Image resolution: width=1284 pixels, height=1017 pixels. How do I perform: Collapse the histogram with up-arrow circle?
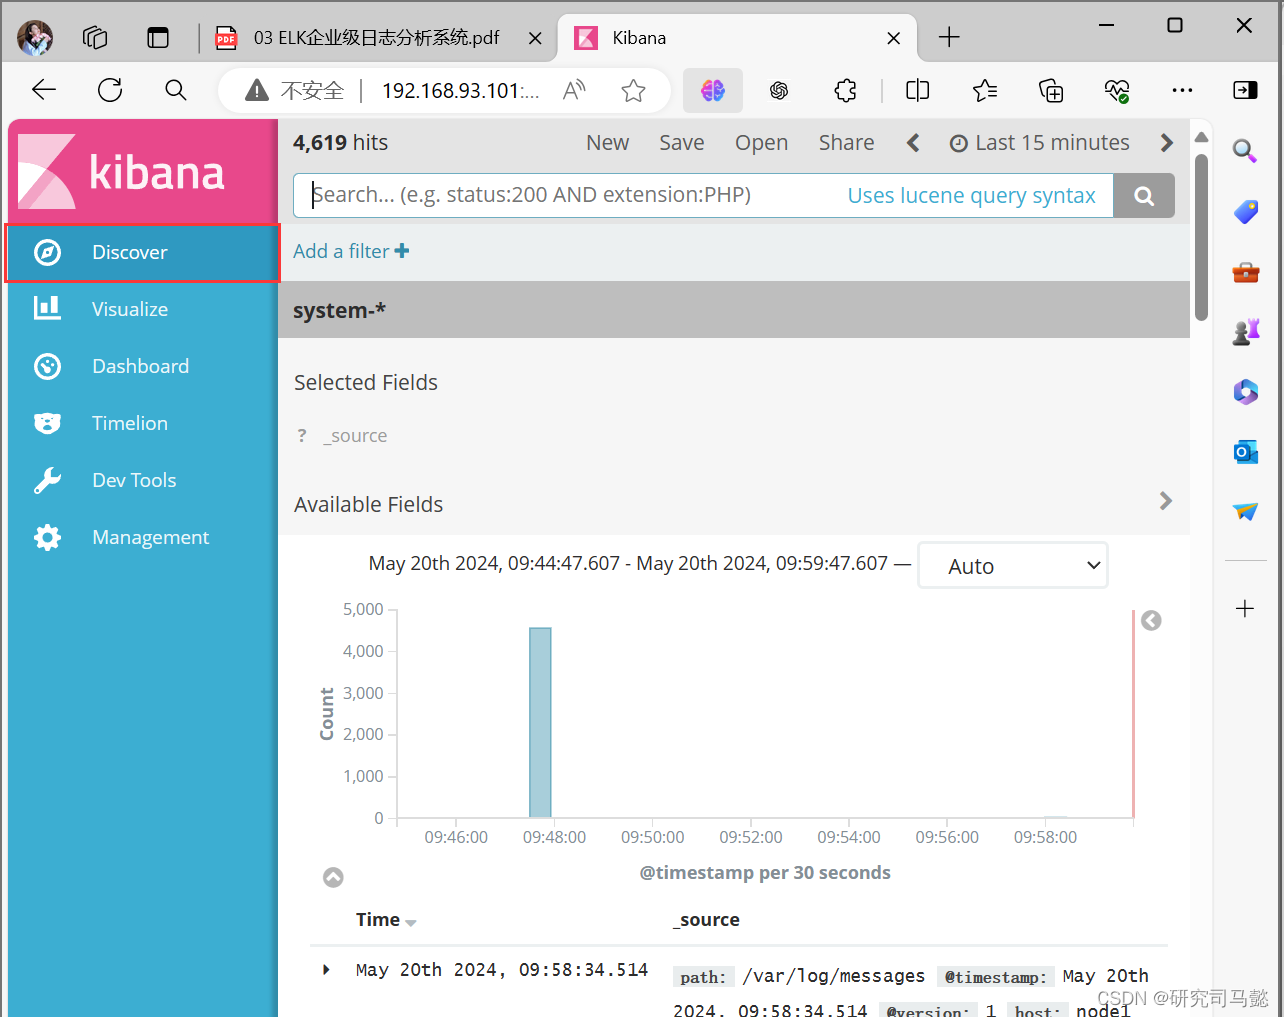coord(333,877)
